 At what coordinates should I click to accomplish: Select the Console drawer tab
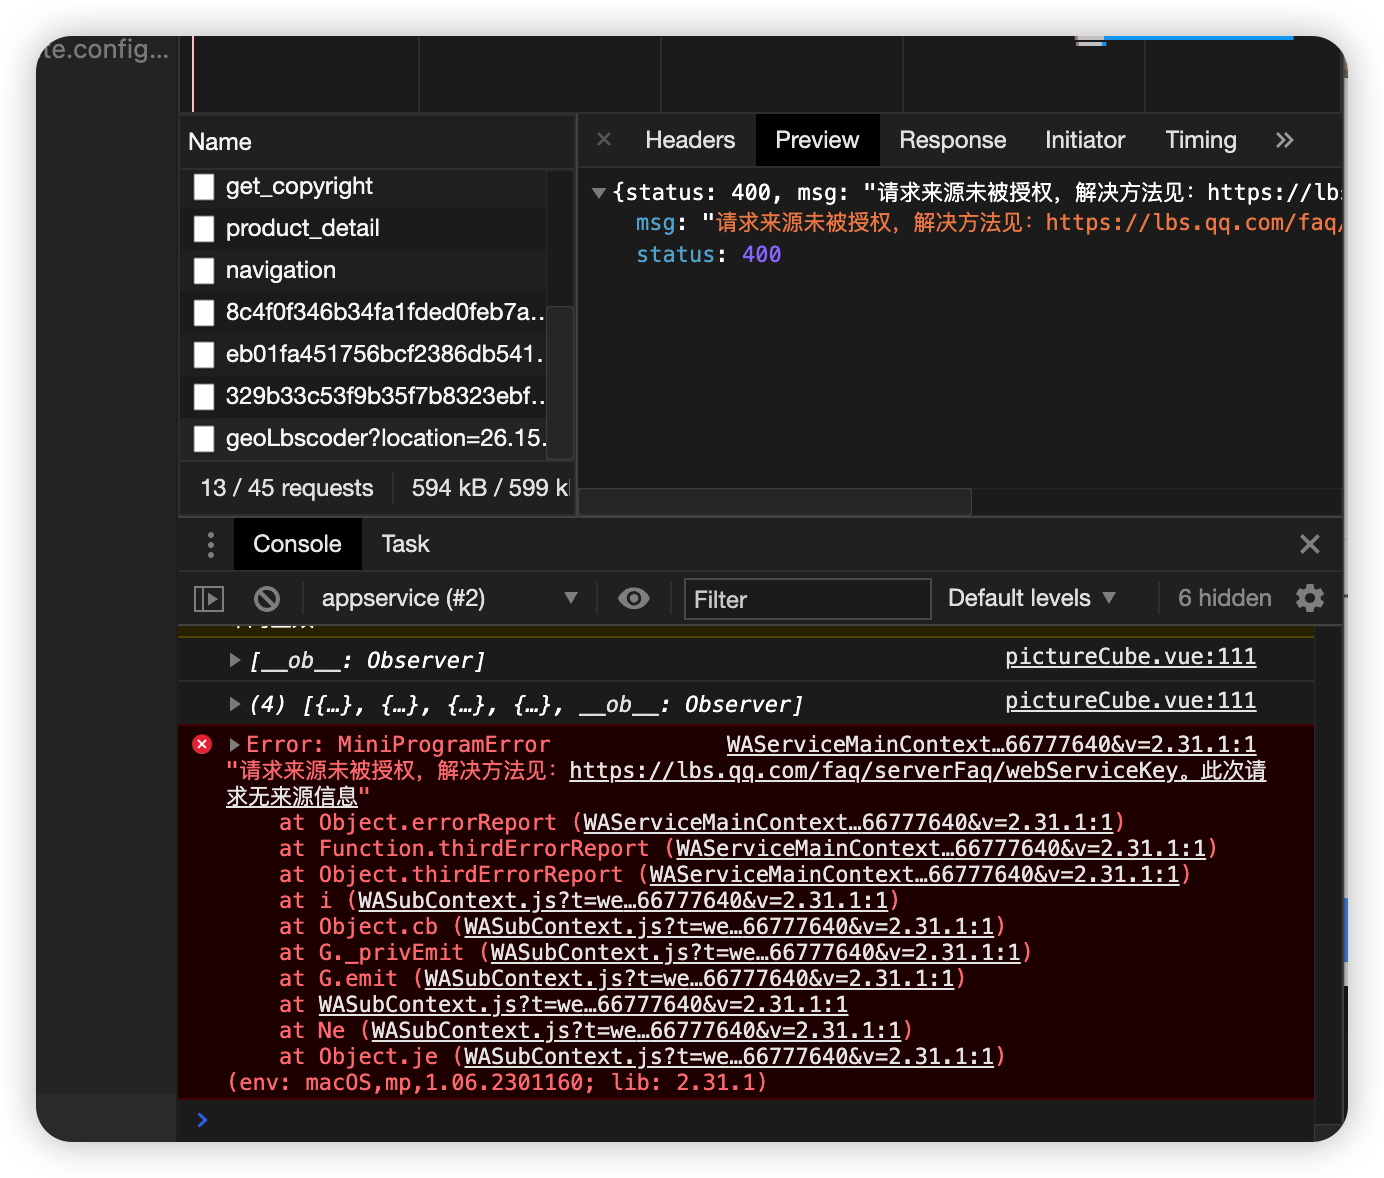297,544
